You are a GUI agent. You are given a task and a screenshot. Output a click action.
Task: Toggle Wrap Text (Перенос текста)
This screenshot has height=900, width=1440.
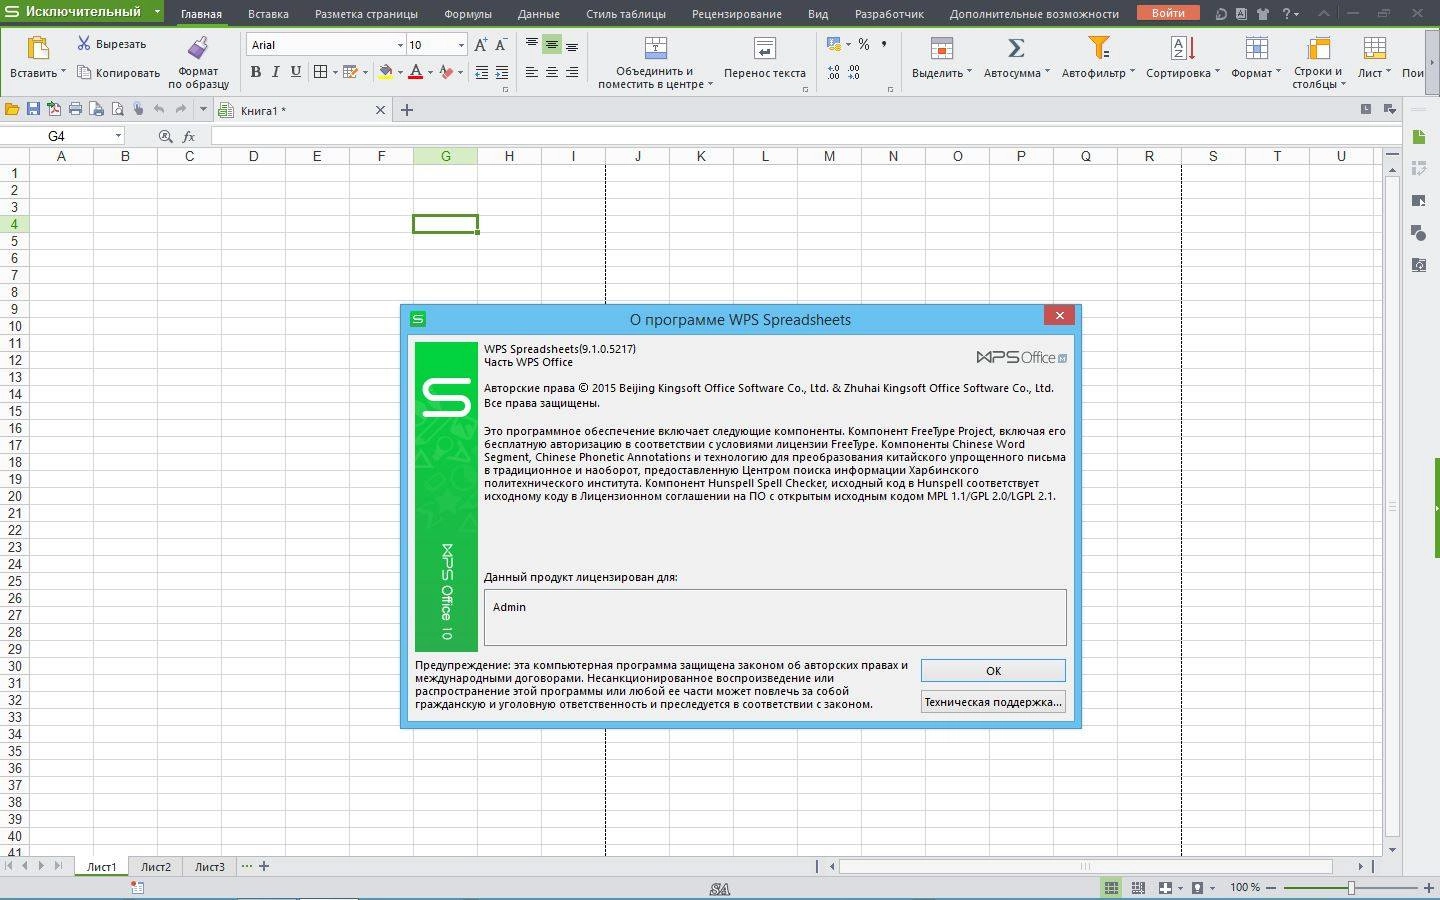[x=764, y=58]
